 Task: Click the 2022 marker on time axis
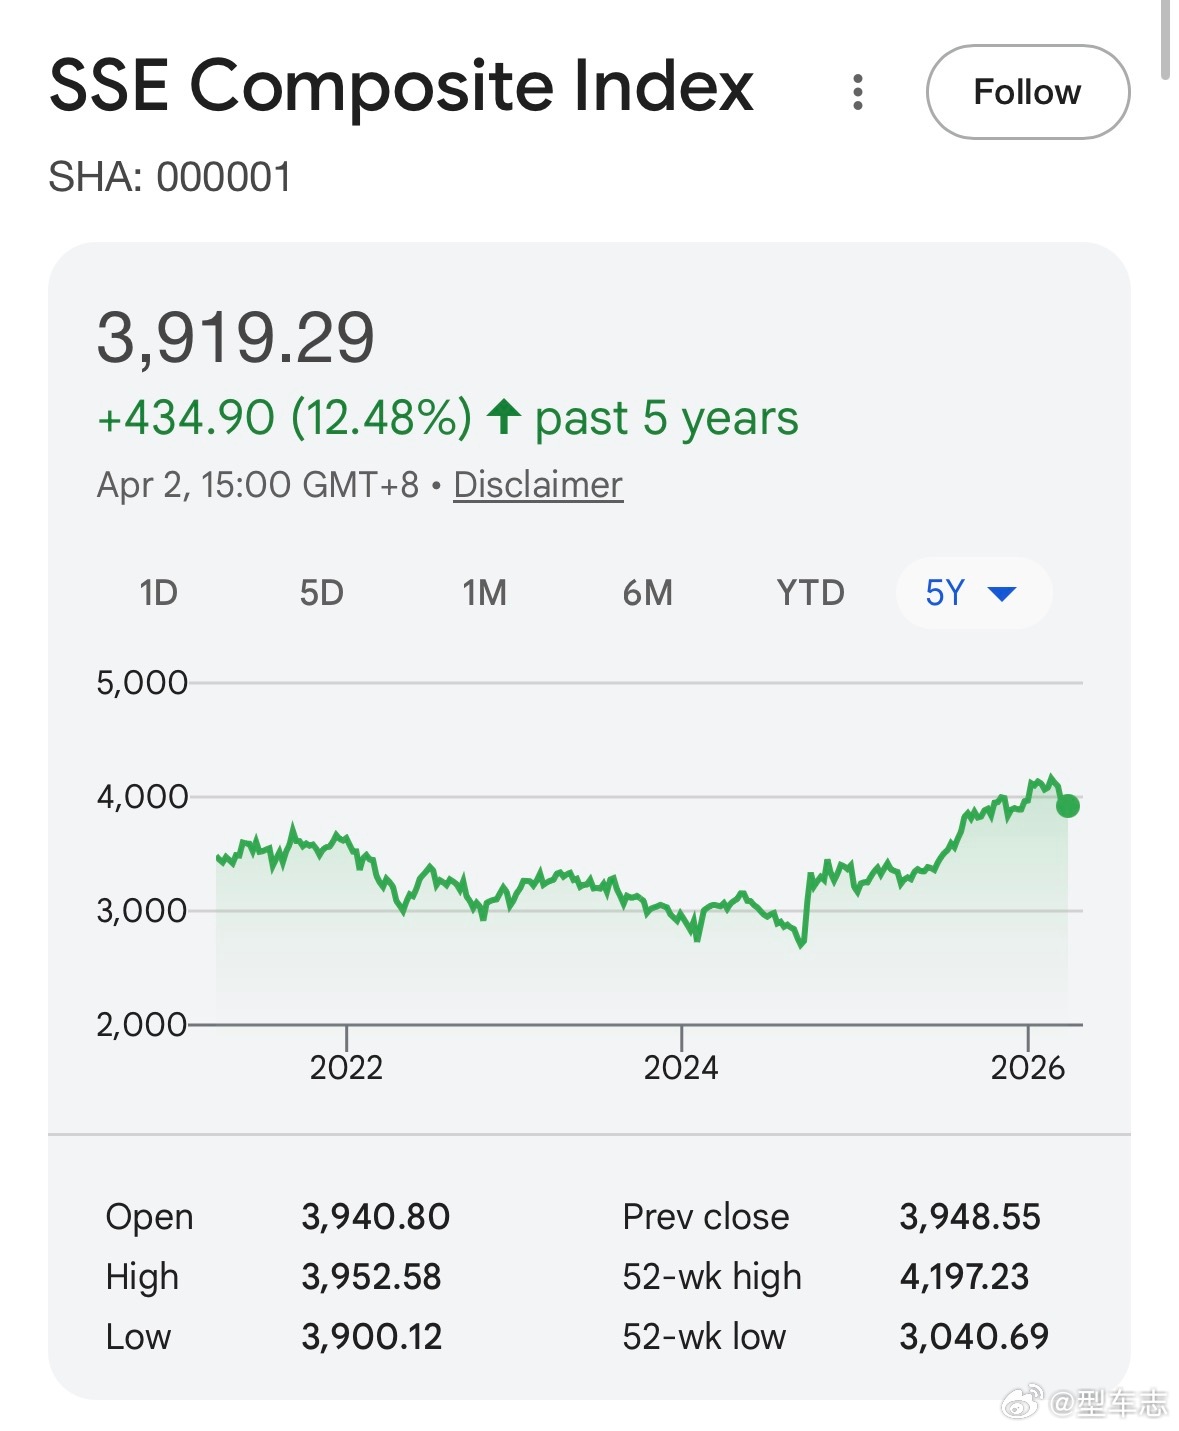346,1067
